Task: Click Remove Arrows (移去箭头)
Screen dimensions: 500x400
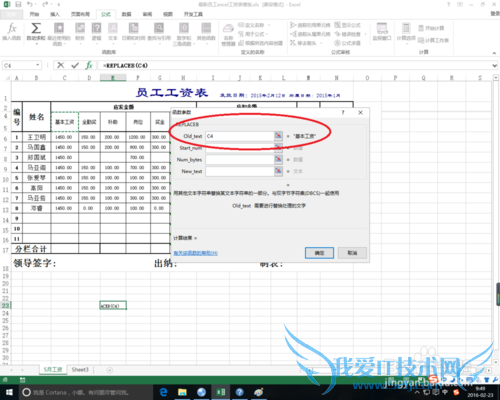Action: [x=305, y=43]
